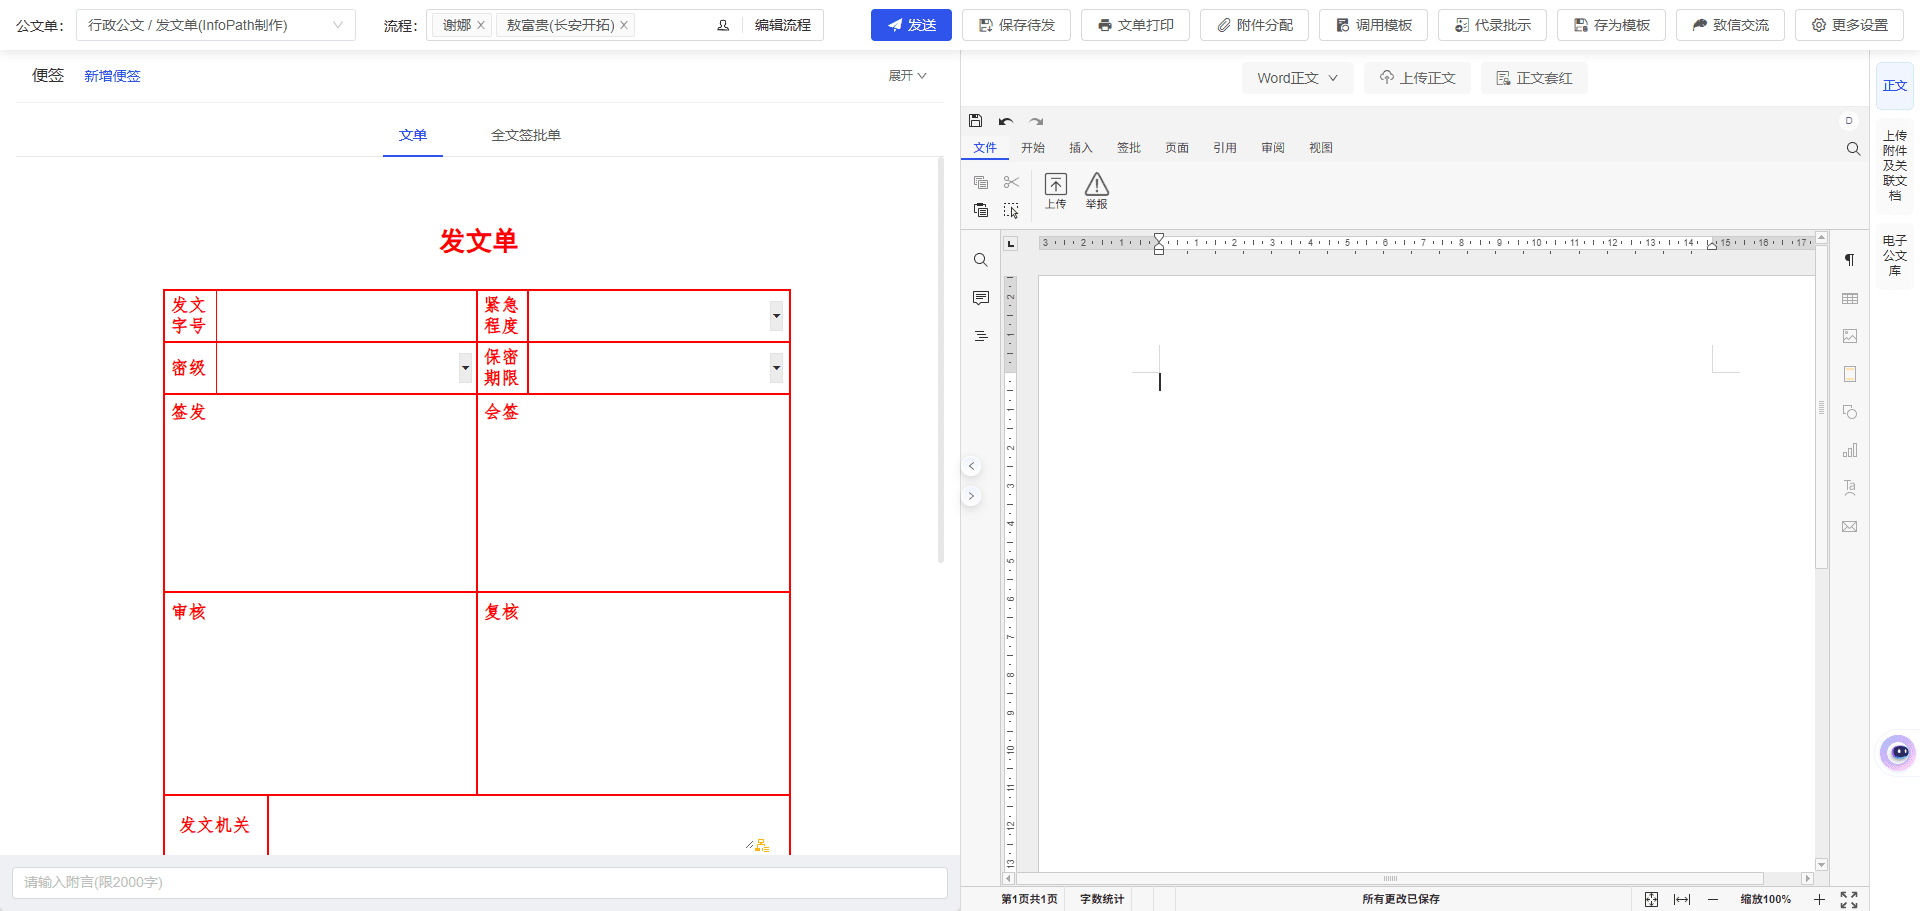
Task: Open the 视图 ribbon tab
Action: (1321, 148)
